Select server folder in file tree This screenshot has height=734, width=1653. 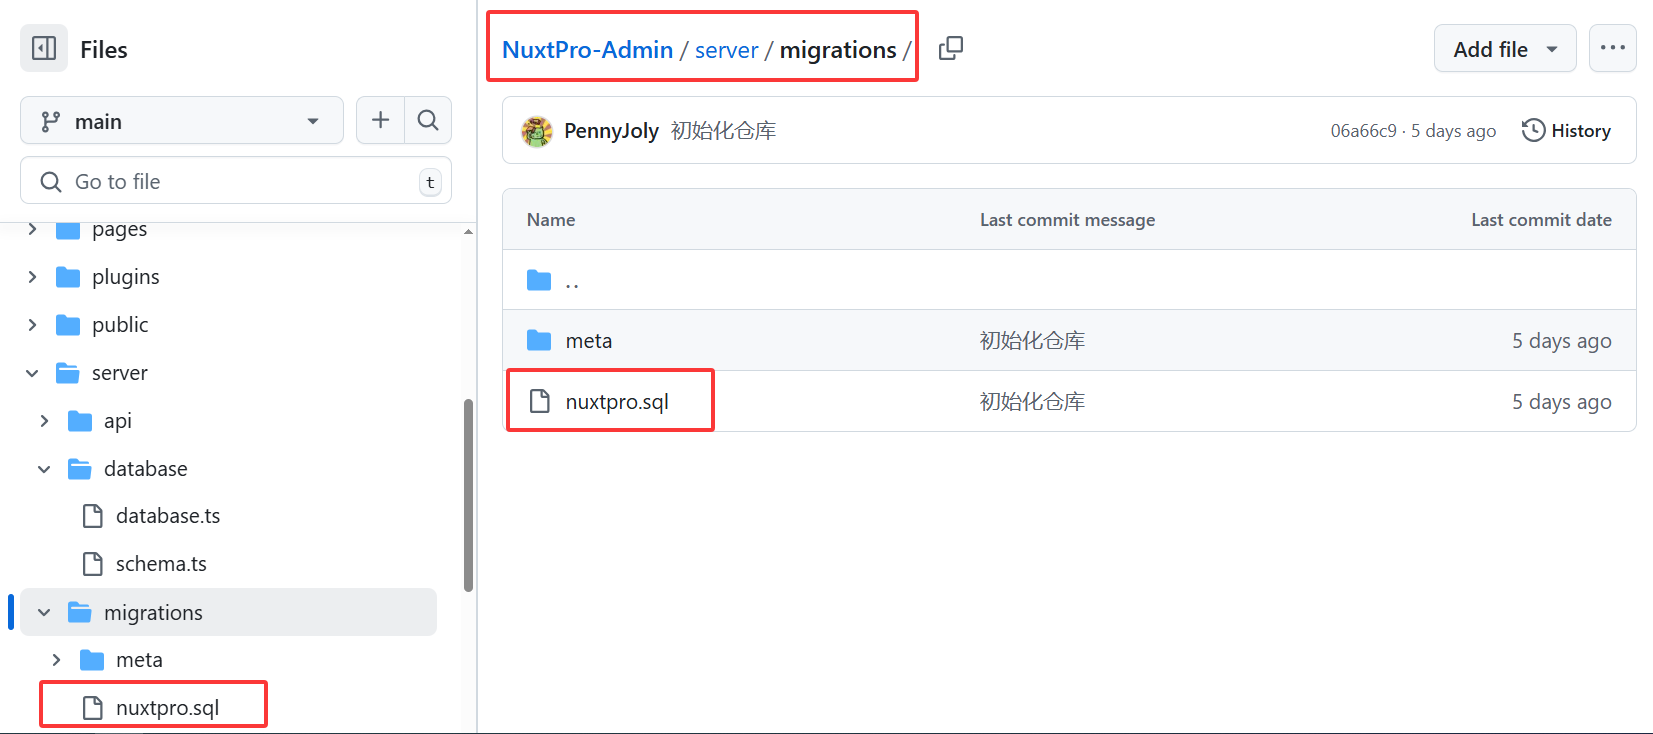pyautogui.click(x=120, y=373)
